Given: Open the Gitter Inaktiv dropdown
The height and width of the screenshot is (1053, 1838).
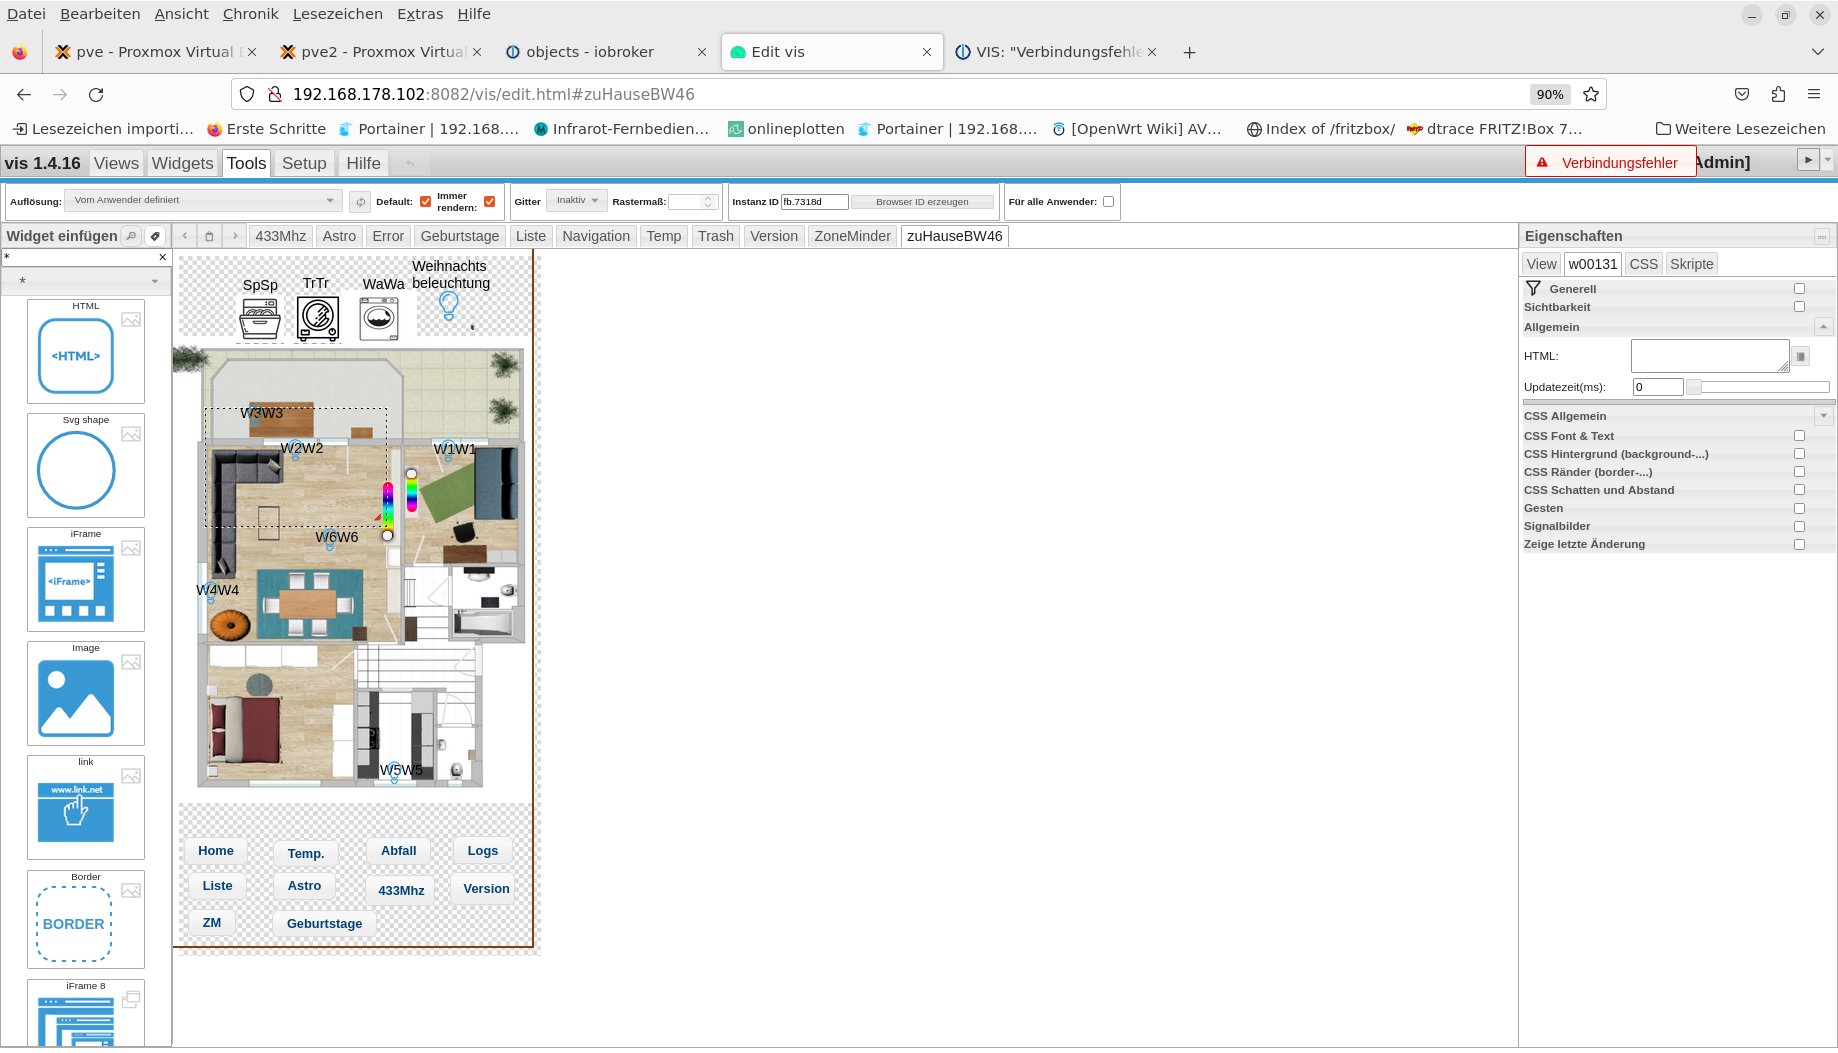Looking at the screenshot, I should point(576,201).
